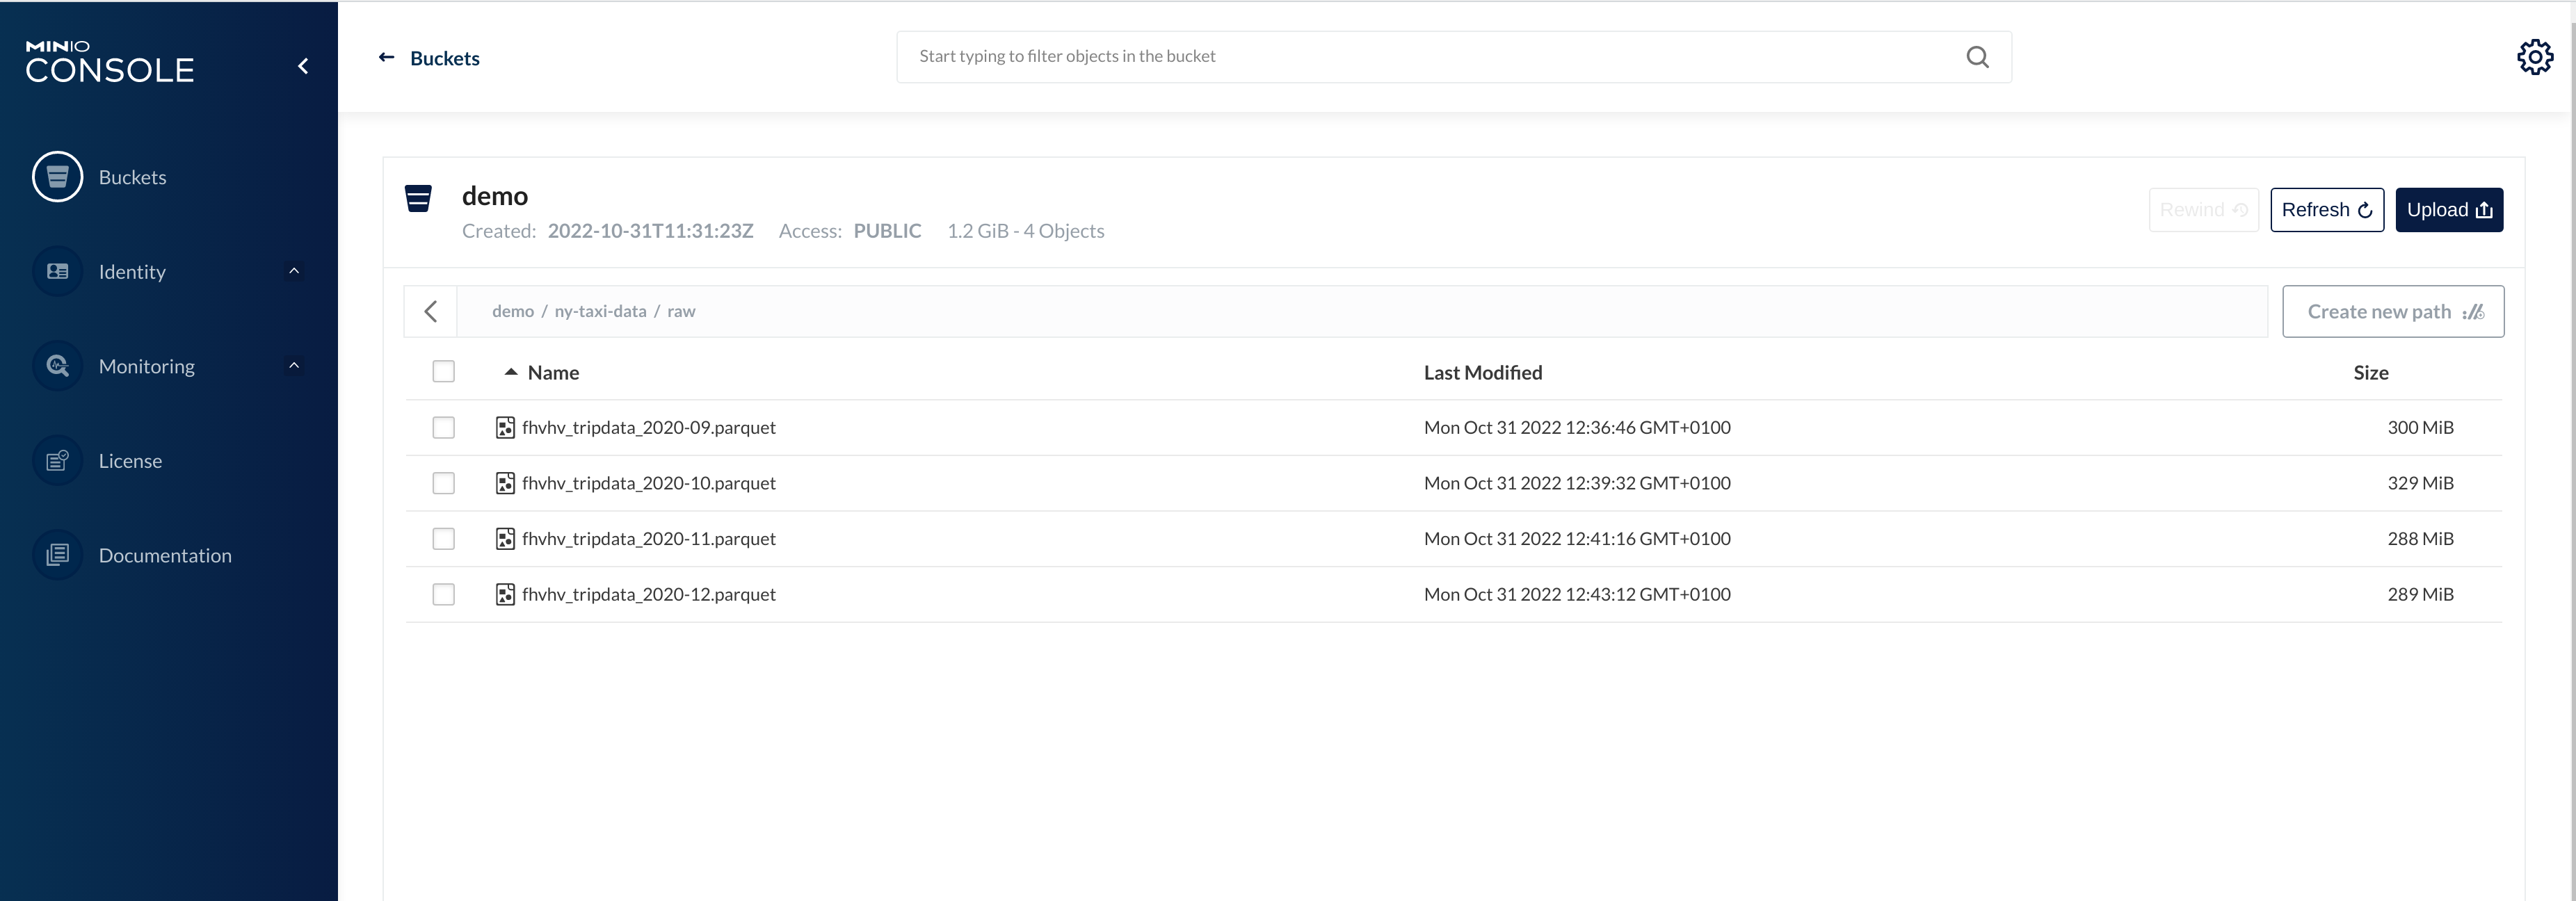This screenshot has width=2576, height=901.
Task: Click the Buckets sidebar icon
Action: (57, 177)
